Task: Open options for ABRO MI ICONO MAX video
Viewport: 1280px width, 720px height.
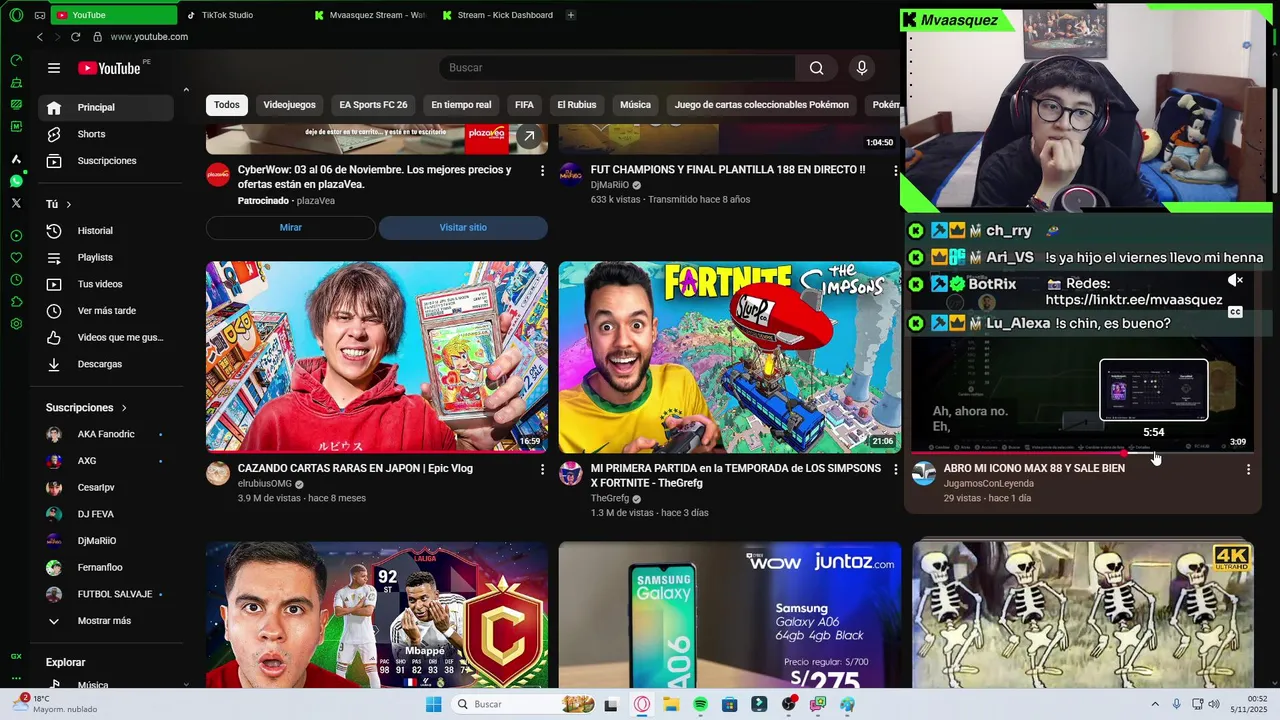Action: (x=1248, y=469)
